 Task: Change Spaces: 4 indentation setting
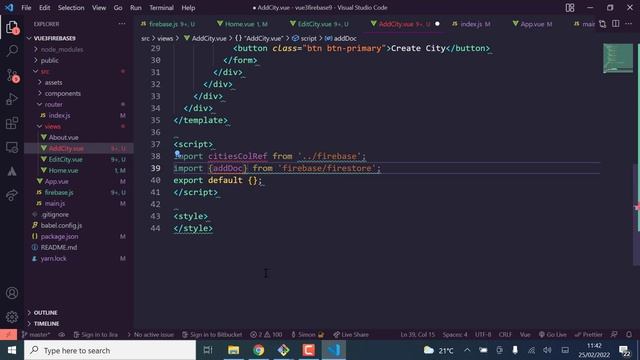[x=455, y=335]
